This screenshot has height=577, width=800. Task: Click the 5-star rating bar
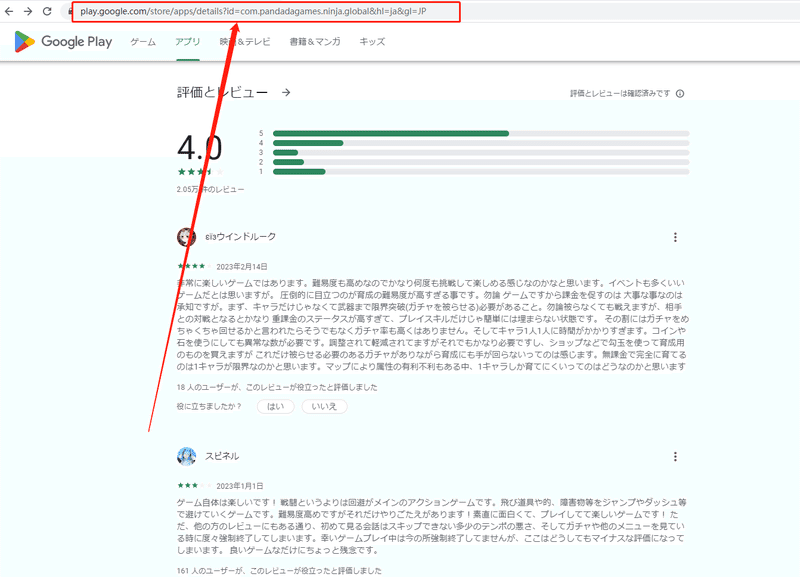tap(481, 133)
